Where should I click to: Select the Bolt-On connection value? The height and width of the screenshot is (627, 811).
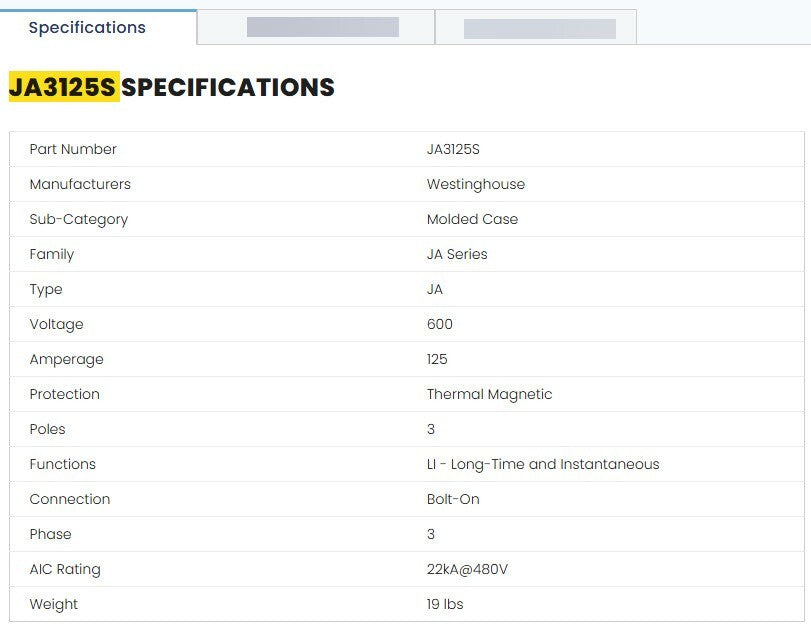pyautogui.click(x=453, y=499)
